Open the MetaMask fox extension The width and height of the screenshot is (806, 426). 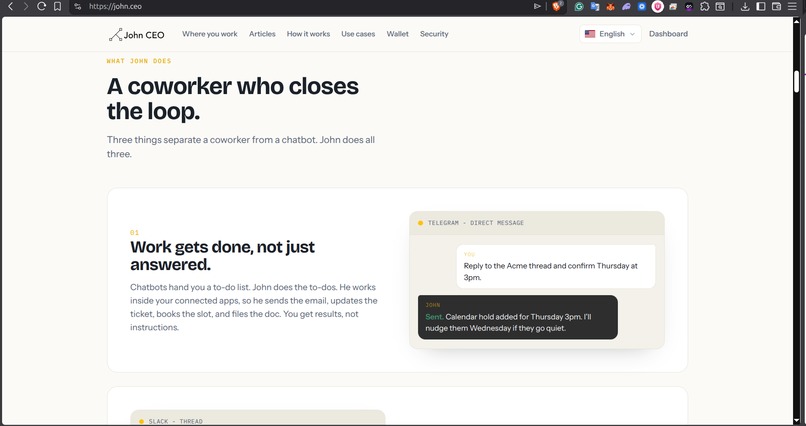click(611, 7)
